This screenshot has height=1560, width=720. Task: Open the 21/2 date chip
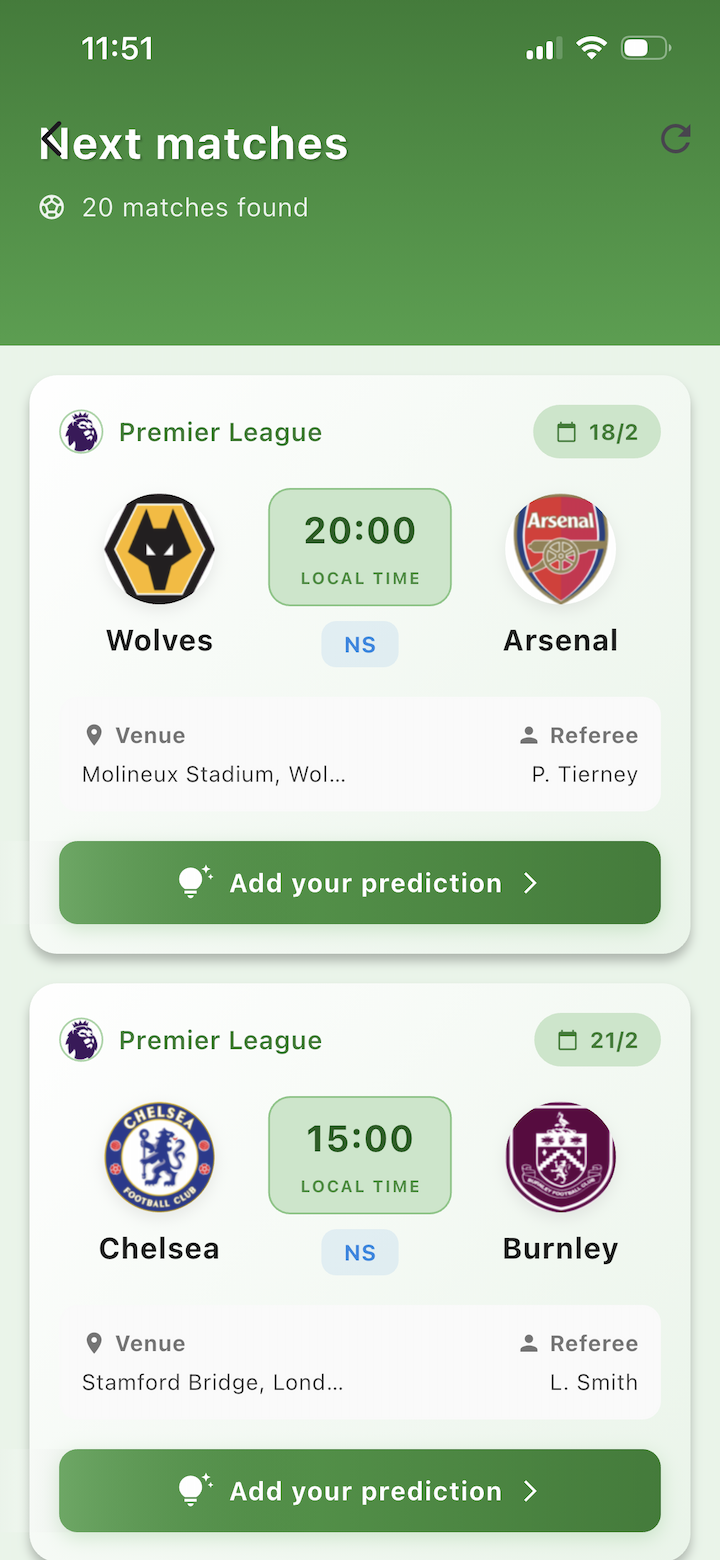point(597,1040)
